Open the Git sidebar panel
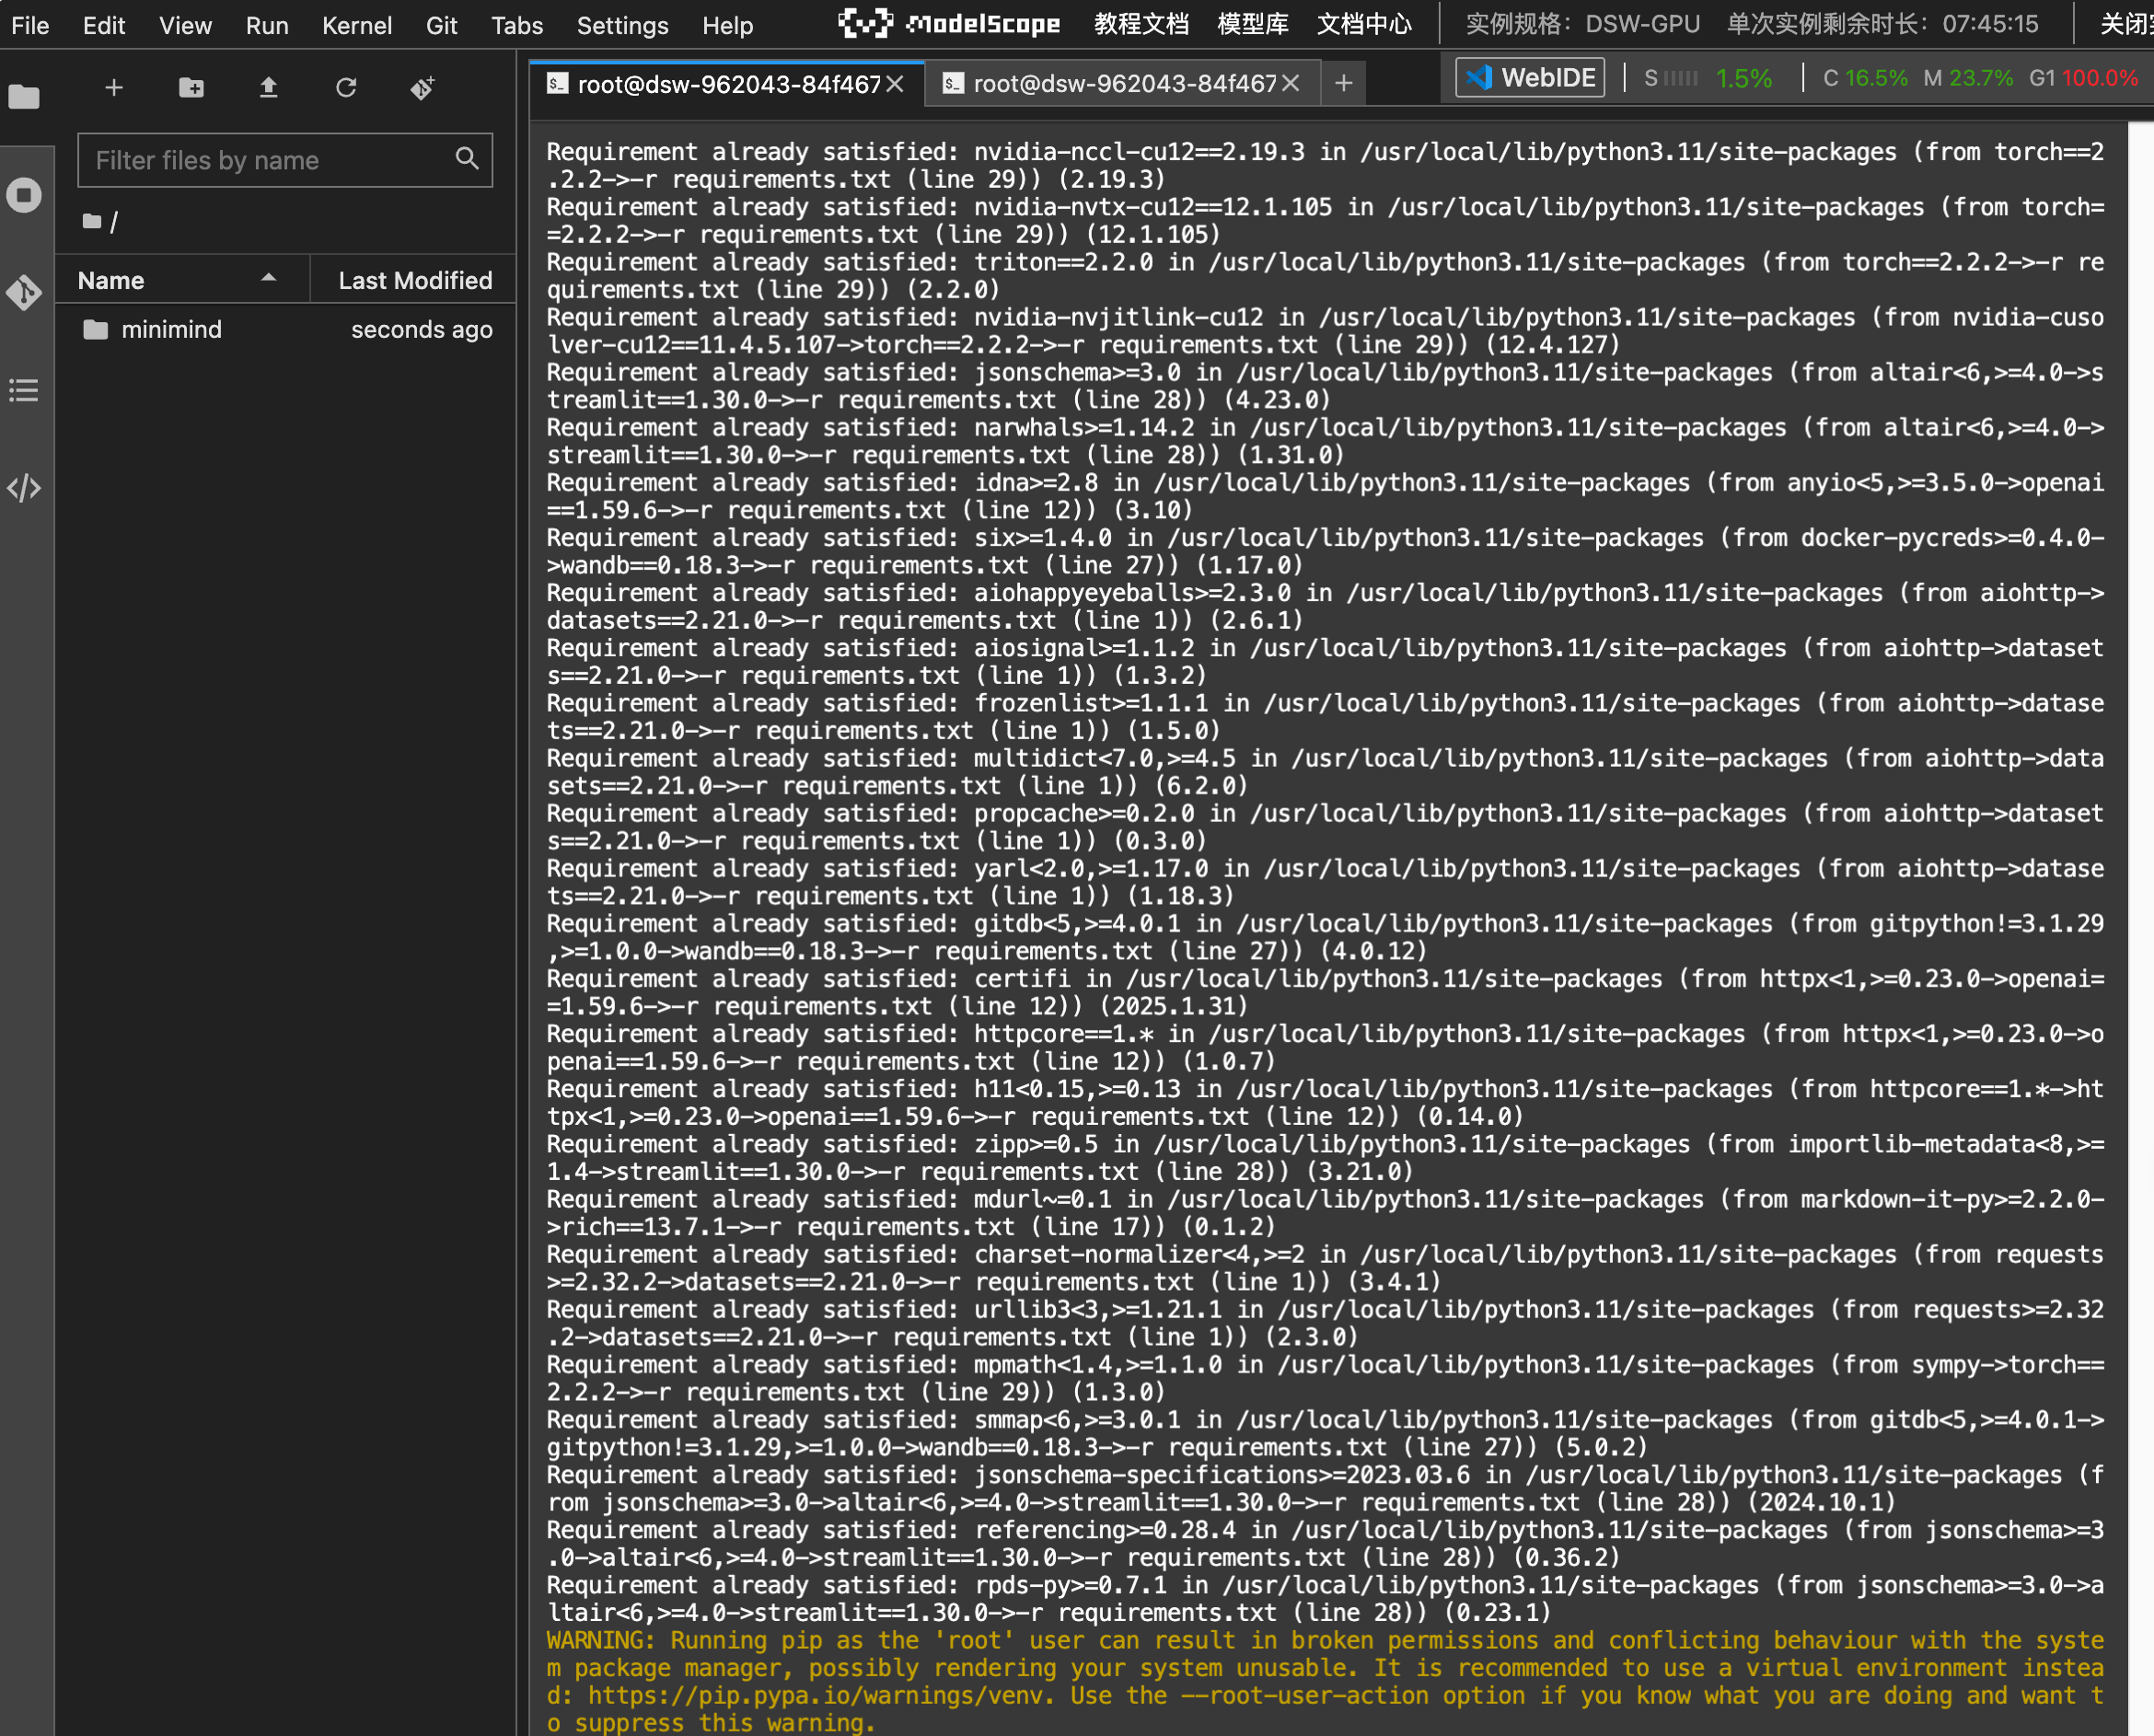This screenshot has height=1736, width=2154. pyautogui.click(x=24, y=292)
